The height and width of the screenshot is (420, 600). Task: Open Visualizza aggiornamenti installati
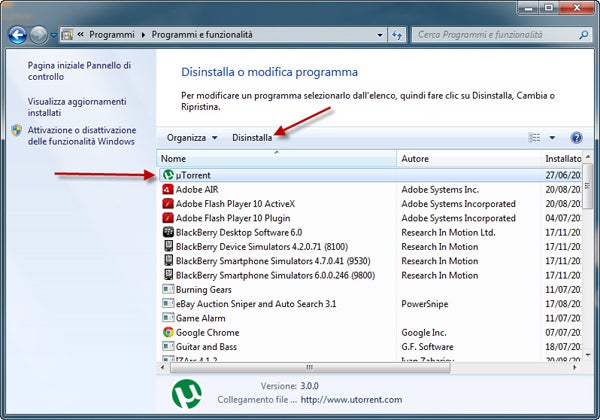tap(77, 107)
